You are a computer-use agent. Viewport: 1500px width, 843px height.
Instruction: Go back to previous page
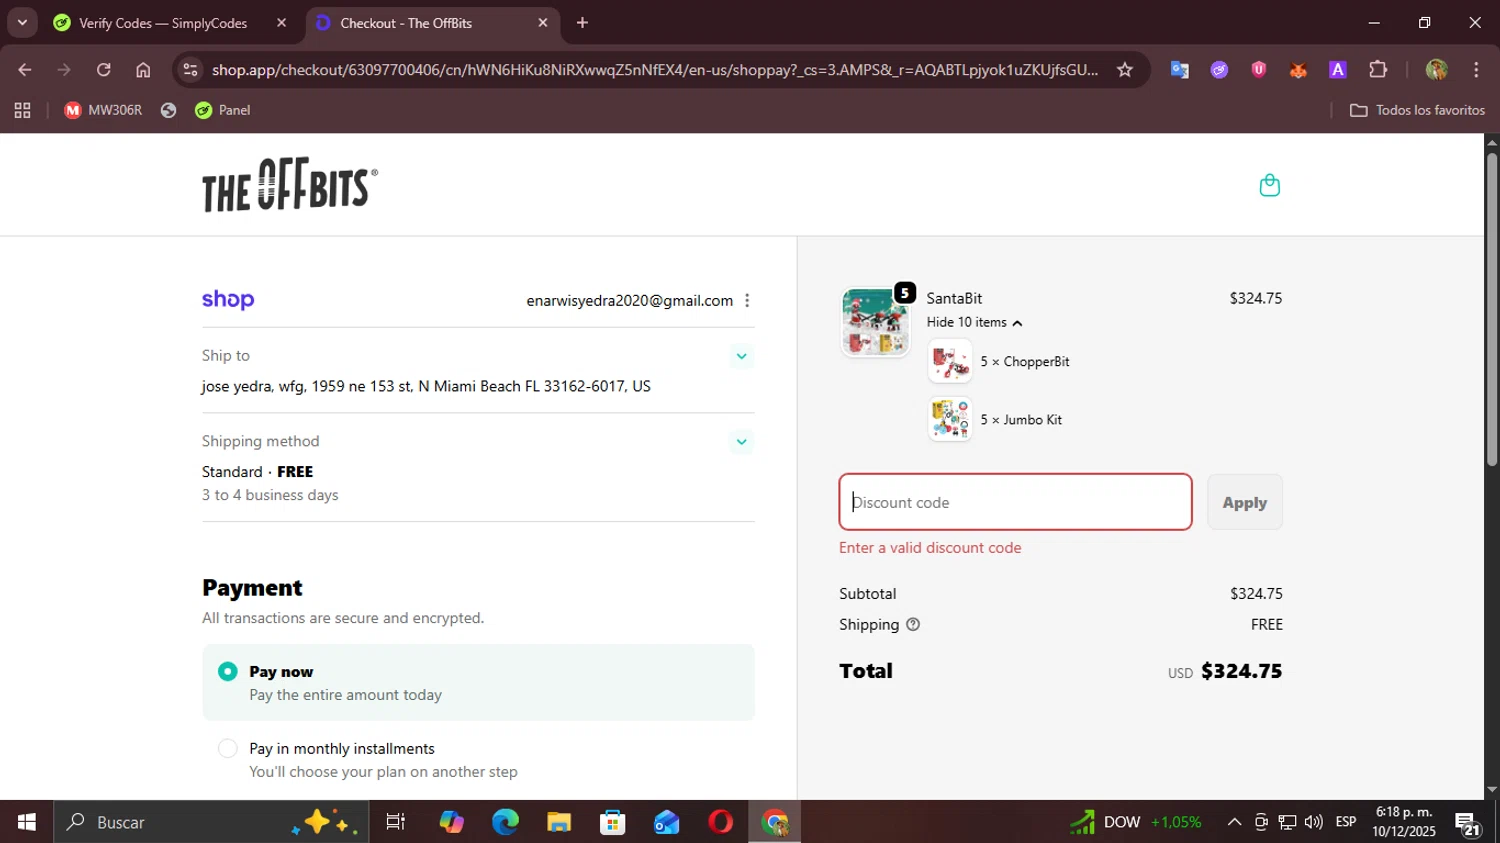click(x=25, y=70)
